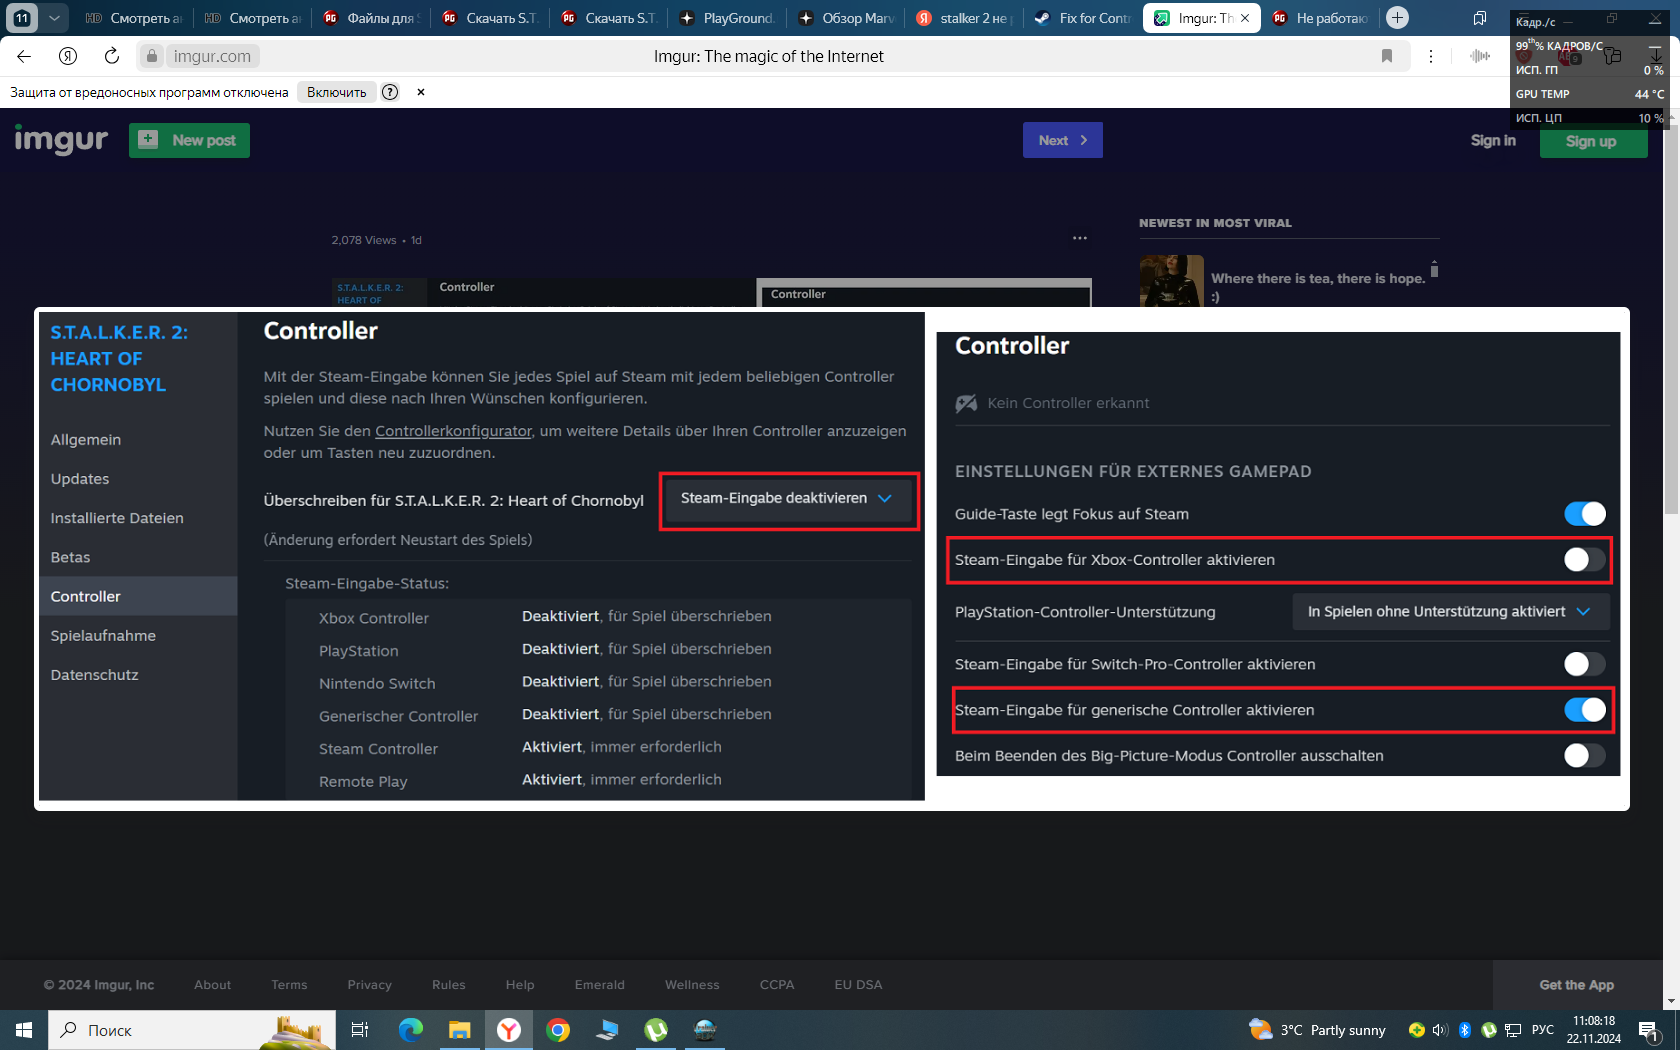The height and width of the screenshot is (1050, 1680).
Task: Open the tea post thumbnail
Action: point(1171,281)
